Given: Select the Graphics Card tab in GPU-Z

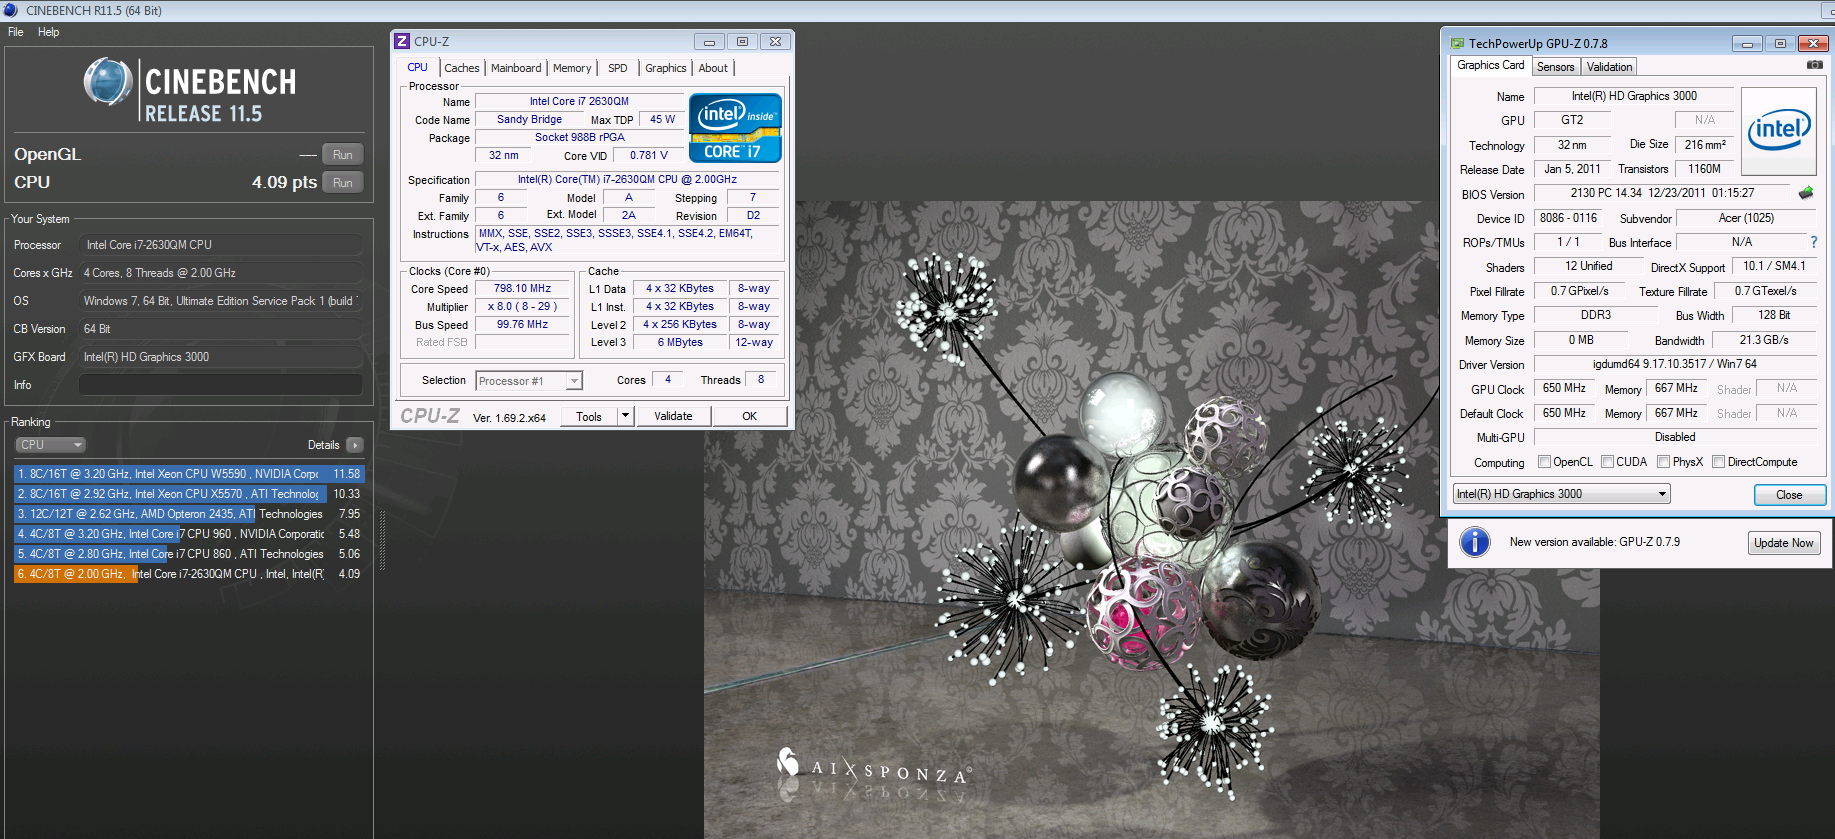Looking at the screenshot, I should [1491, 65].
